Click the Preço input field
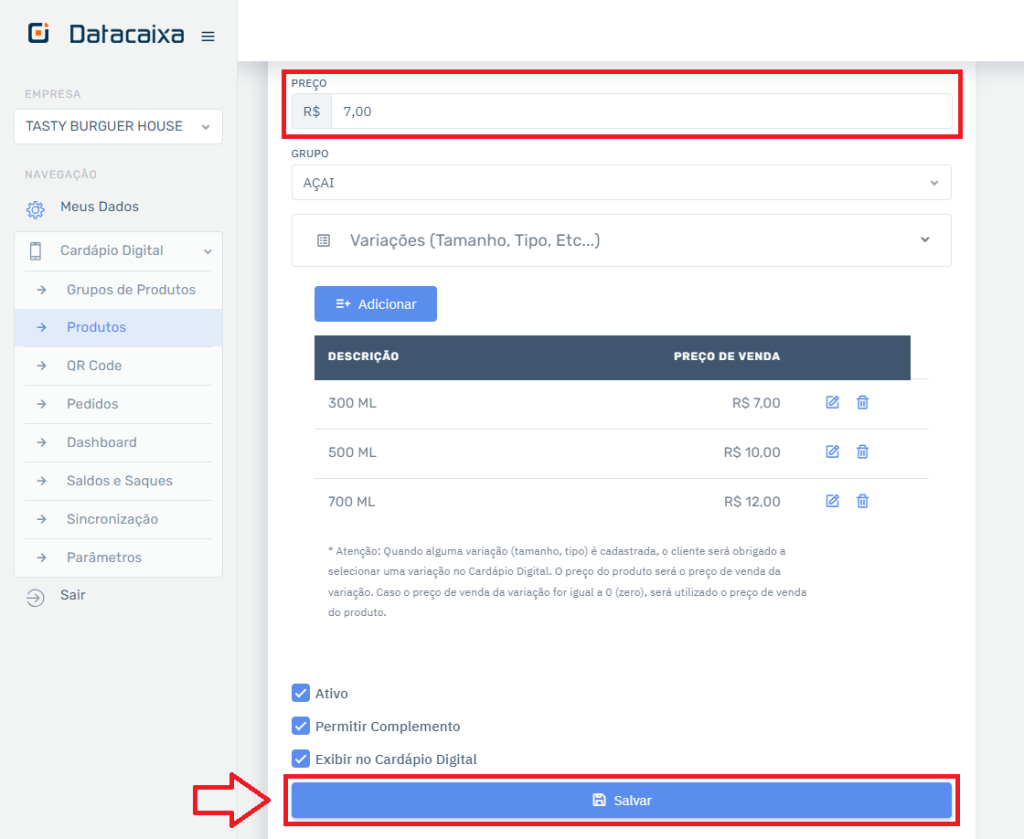 click(640, 112)
